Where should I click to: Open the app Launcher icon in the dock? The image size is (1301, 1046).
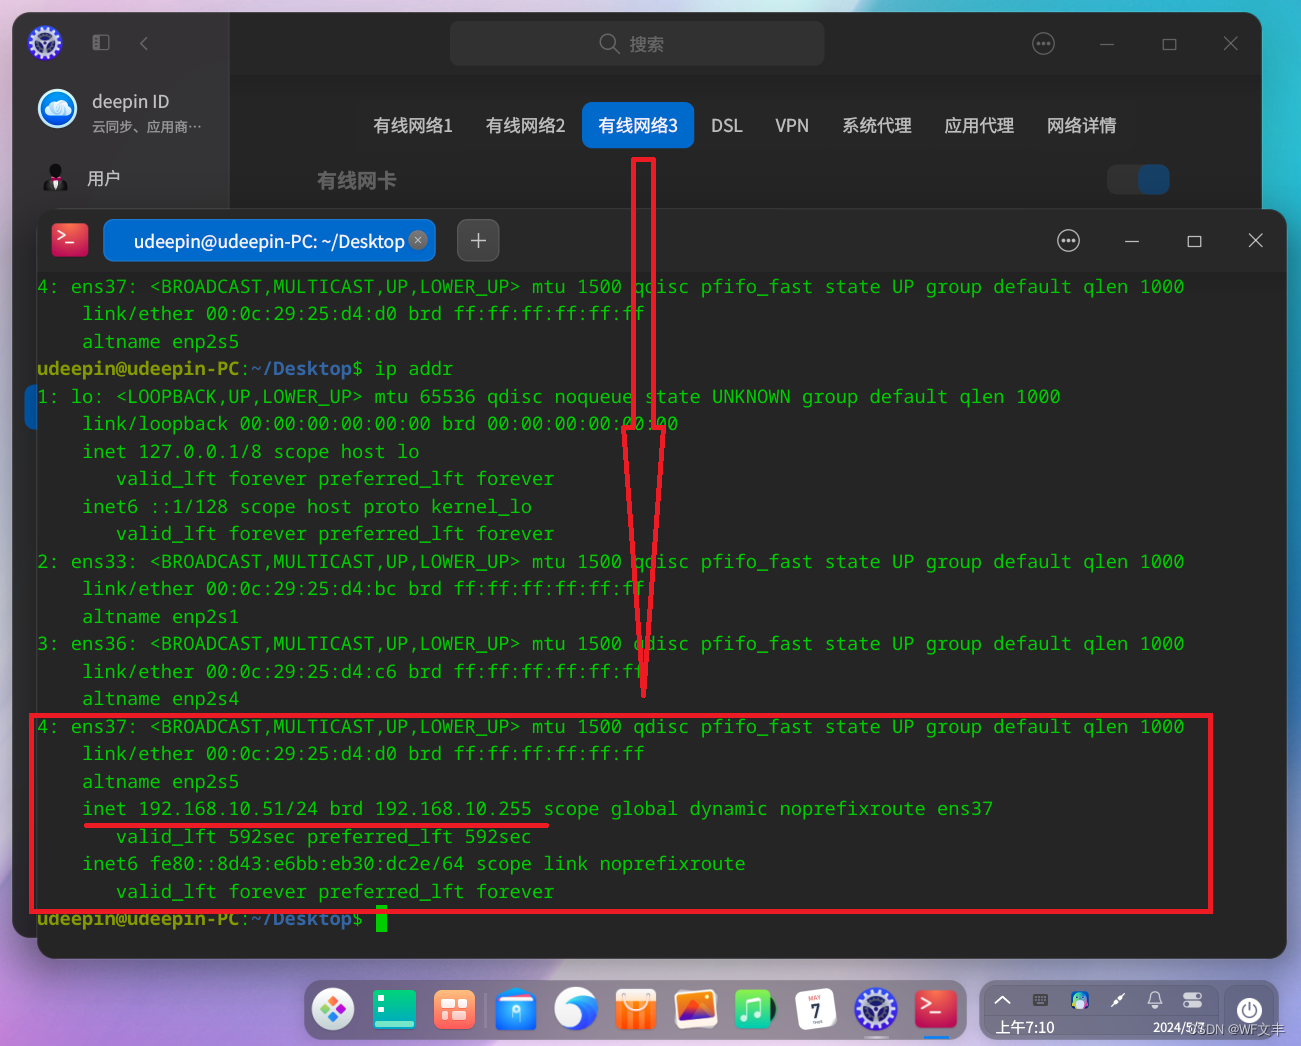point(333,1009)
